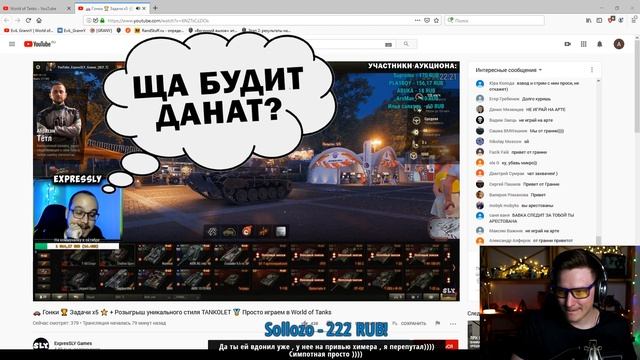Click the Firefox search field
640x360 pixels.
[495, 20]
